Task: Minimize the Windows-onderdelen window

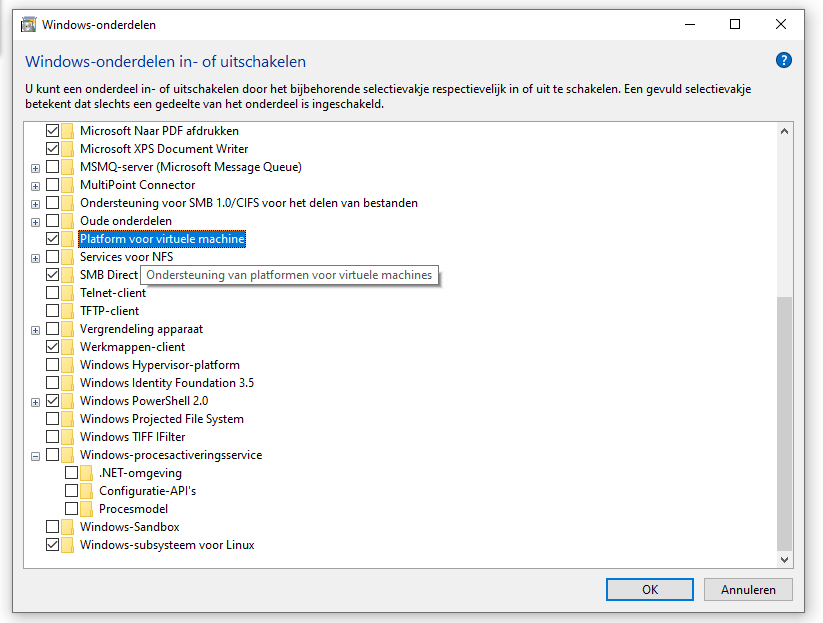Action: (690, 24)
